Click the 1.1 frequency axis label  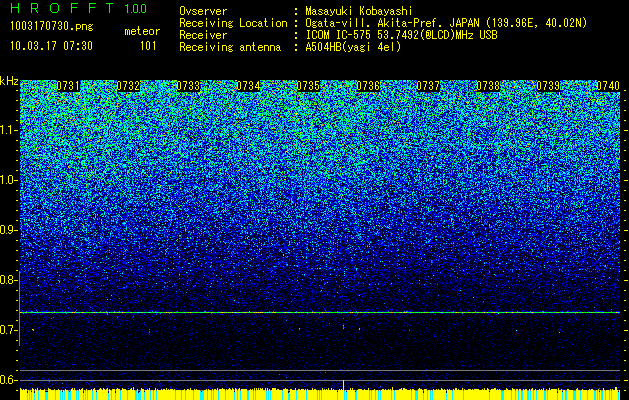click(x=8, y=130)
